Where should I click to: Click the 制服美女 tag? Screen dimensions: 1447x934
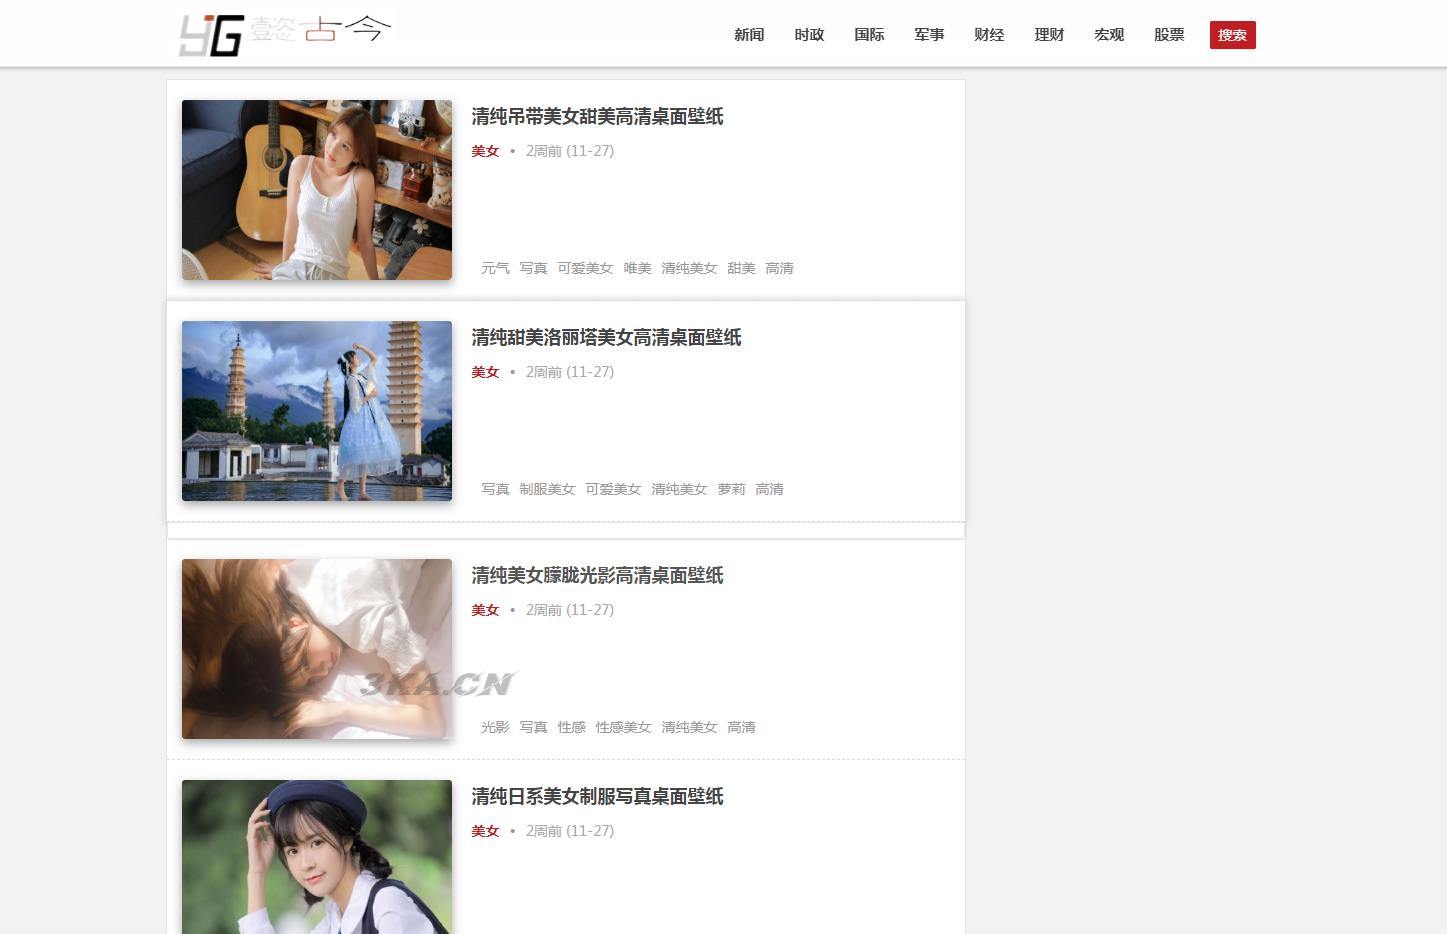tap(548, 489)
